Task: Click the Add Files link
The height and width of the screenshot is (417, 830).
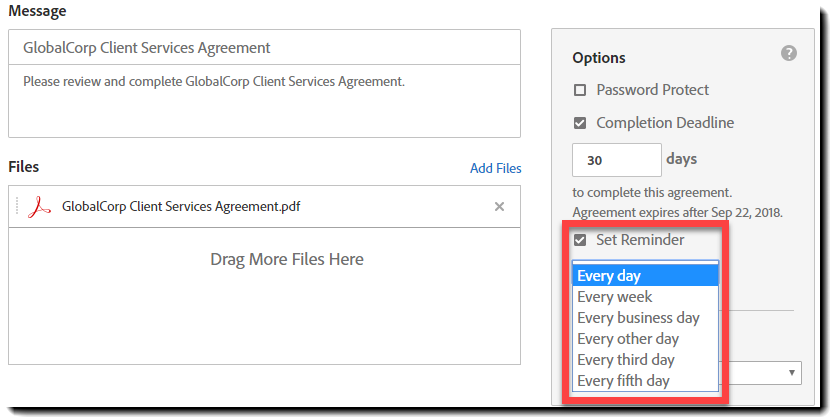Action: 495,168
